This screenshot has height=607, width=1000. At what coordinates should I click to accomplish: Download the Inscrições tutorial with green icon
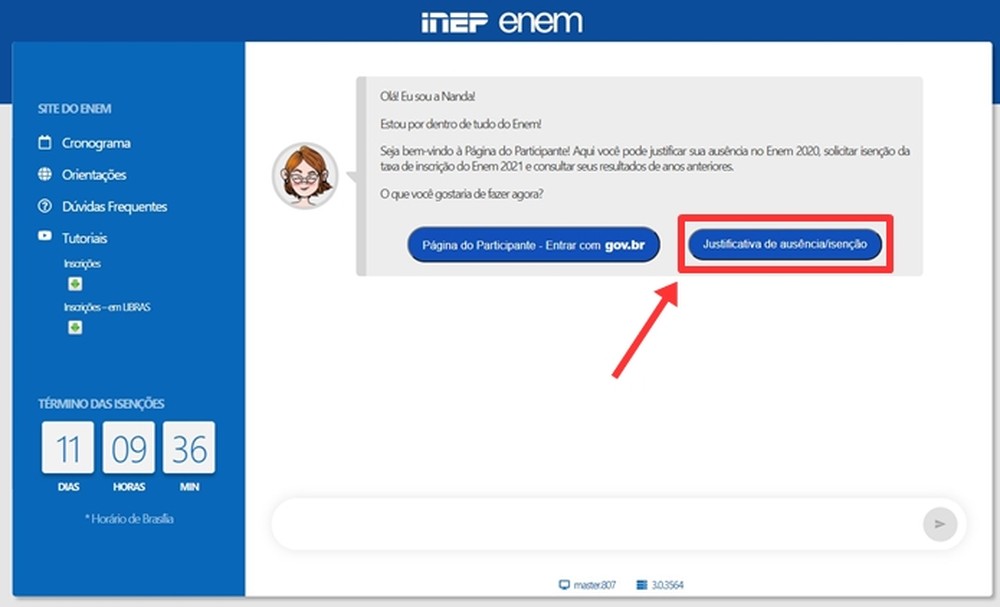pyautogui.click(x=75, y=284)
